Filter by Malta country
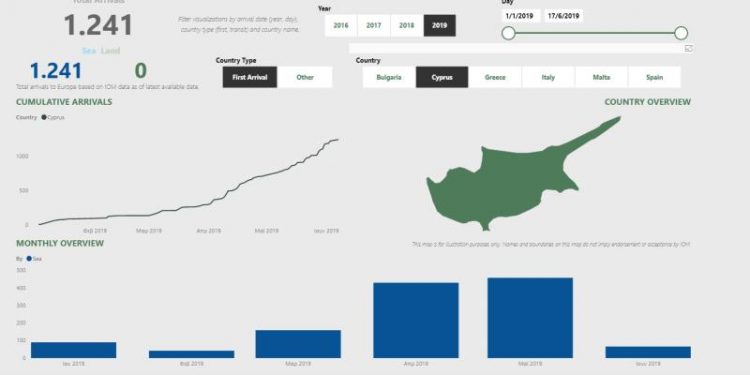750x375 pixels. (x=601, y=77)
